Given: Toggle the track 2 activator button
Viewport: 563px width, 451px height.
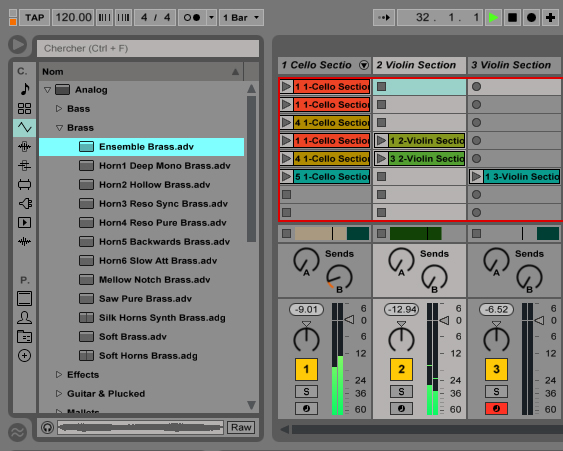Looking at the screenshot, I should coord(401,369).
